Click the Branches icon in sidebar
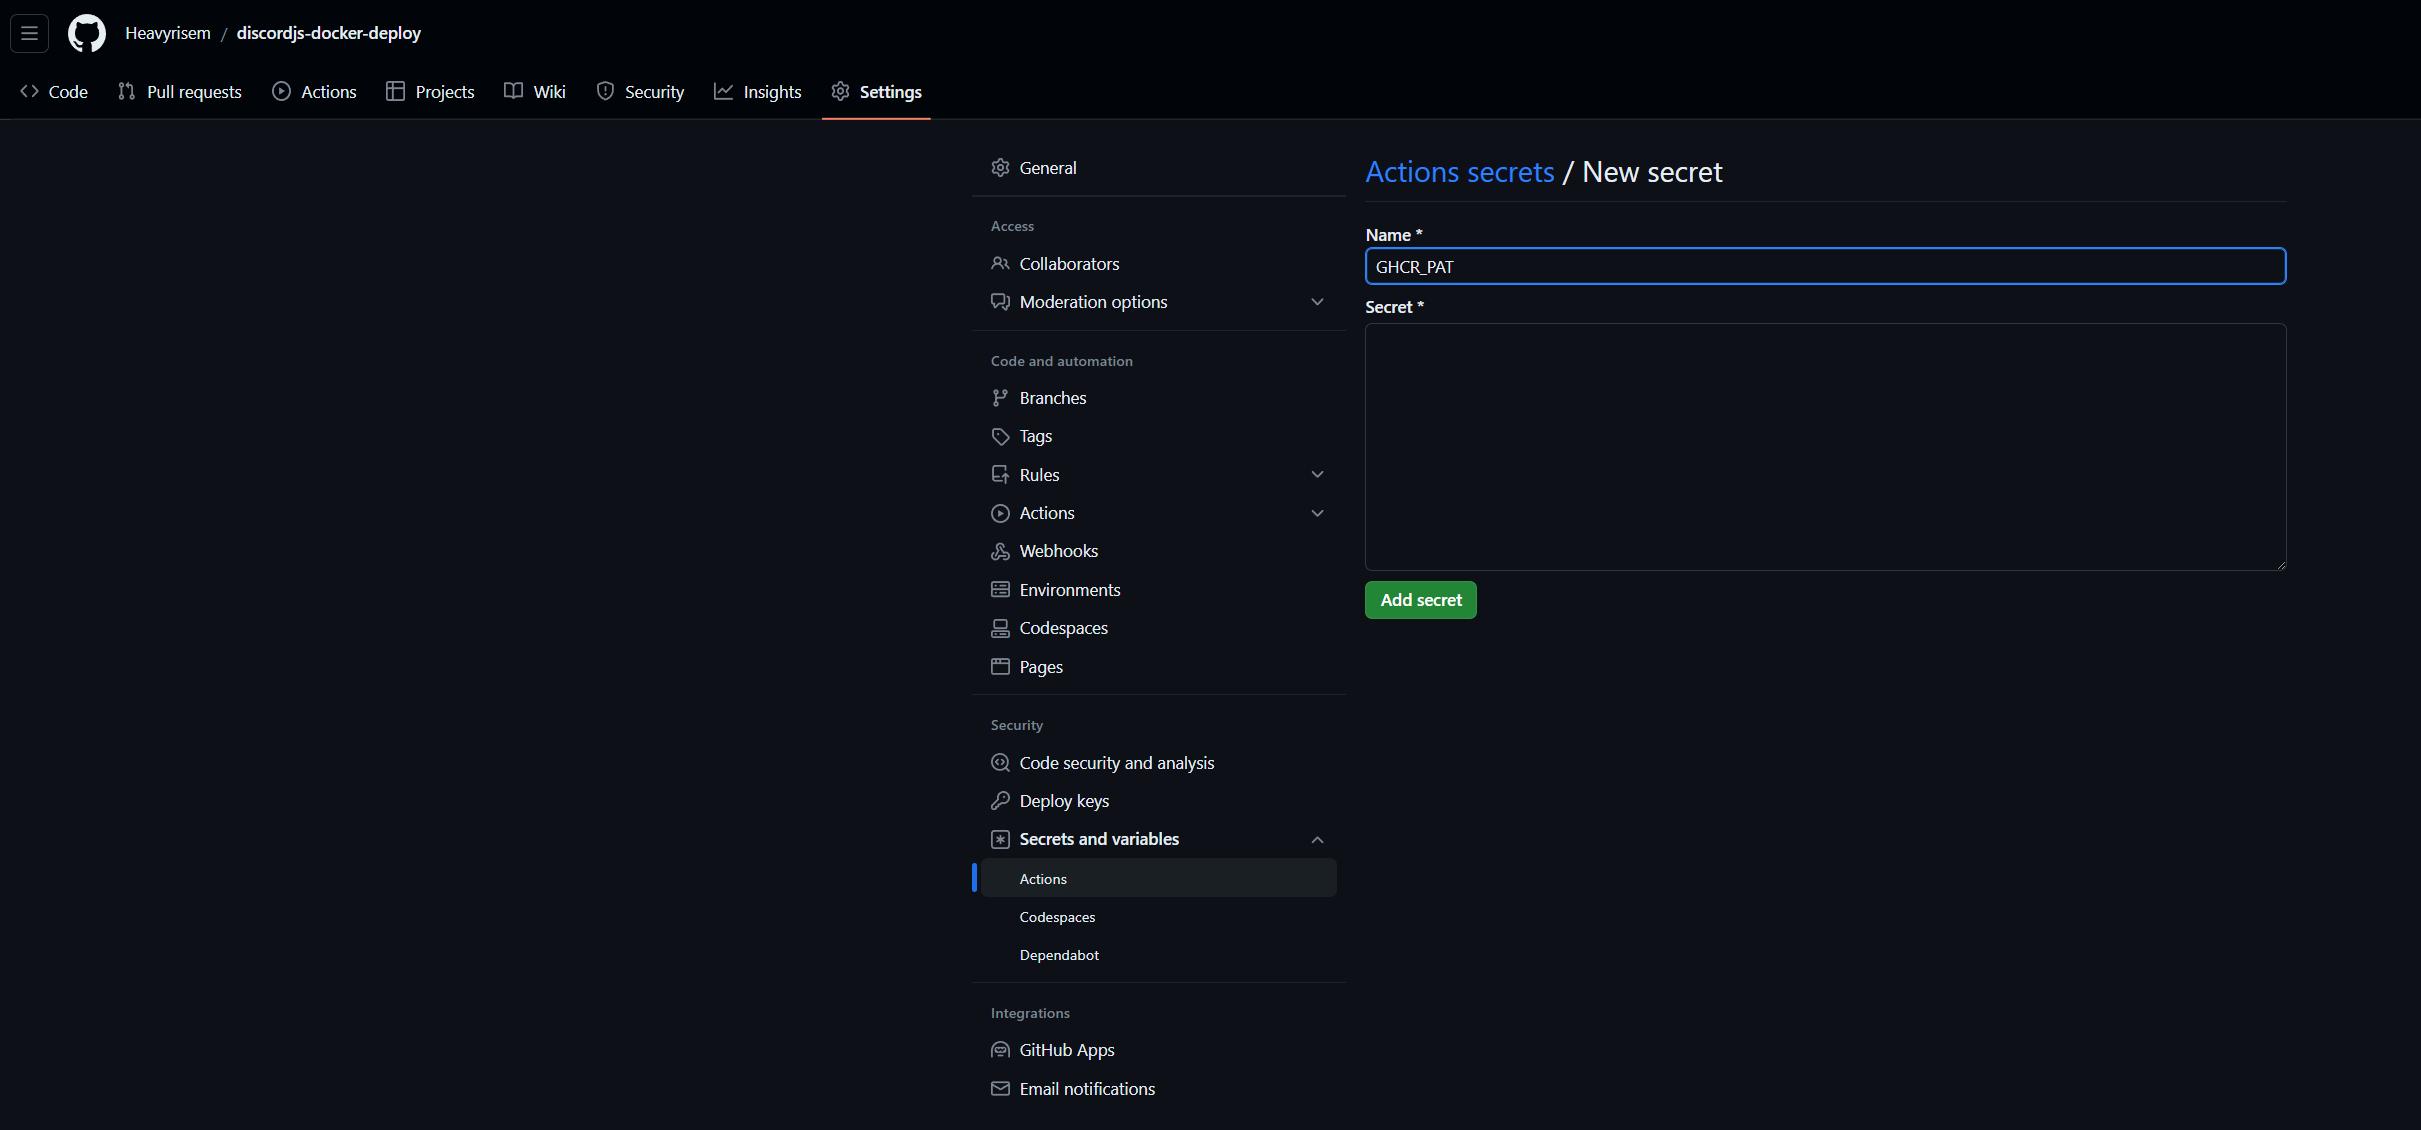 [1000, 398]
